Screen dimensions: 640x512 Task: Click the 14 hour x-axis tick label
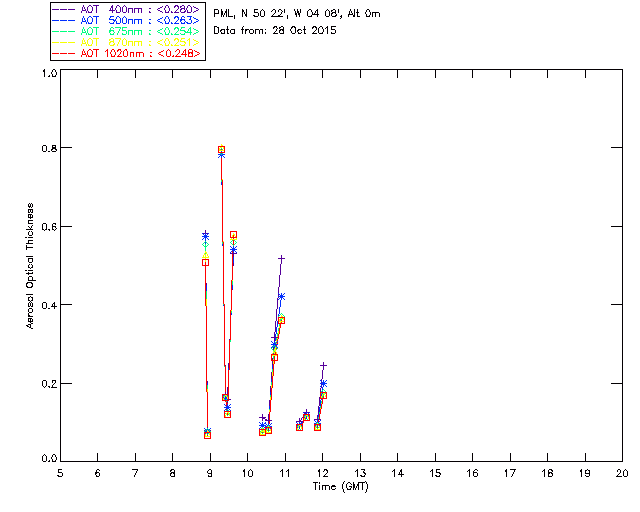[x=398, y=473]
